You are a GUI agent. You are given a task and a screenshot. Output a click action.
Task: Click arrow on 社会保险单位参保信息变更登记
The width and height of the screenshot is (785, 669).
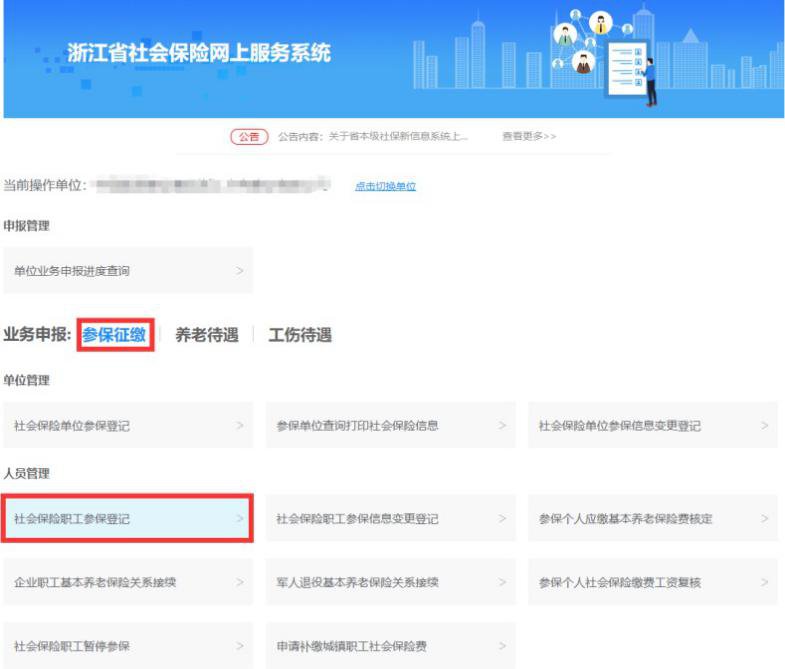point(764,425)
